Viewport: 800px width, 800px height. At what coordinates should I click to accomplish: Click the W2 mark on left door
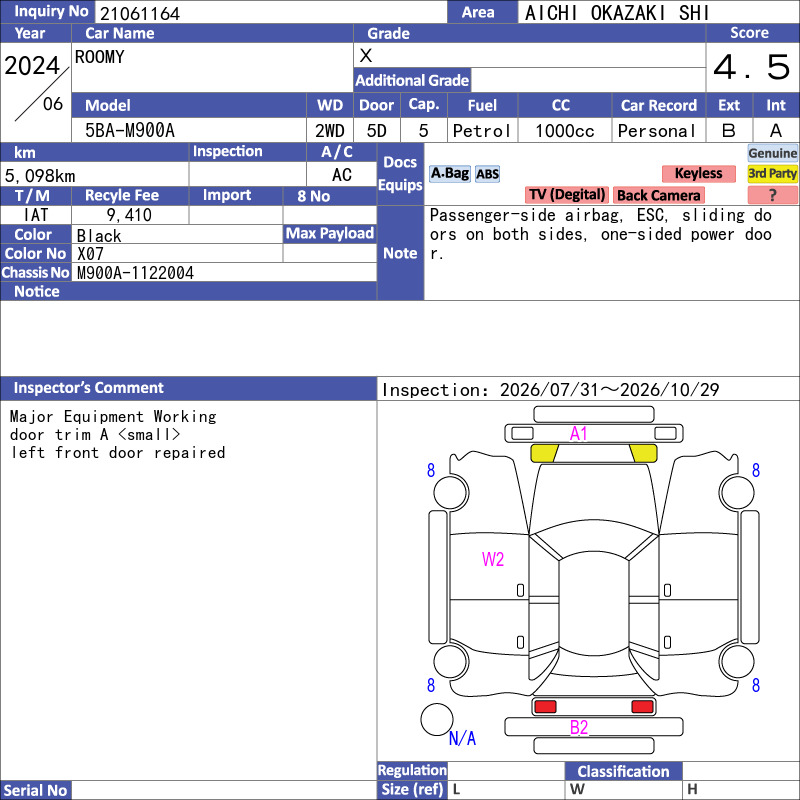[x=493, y=559]
